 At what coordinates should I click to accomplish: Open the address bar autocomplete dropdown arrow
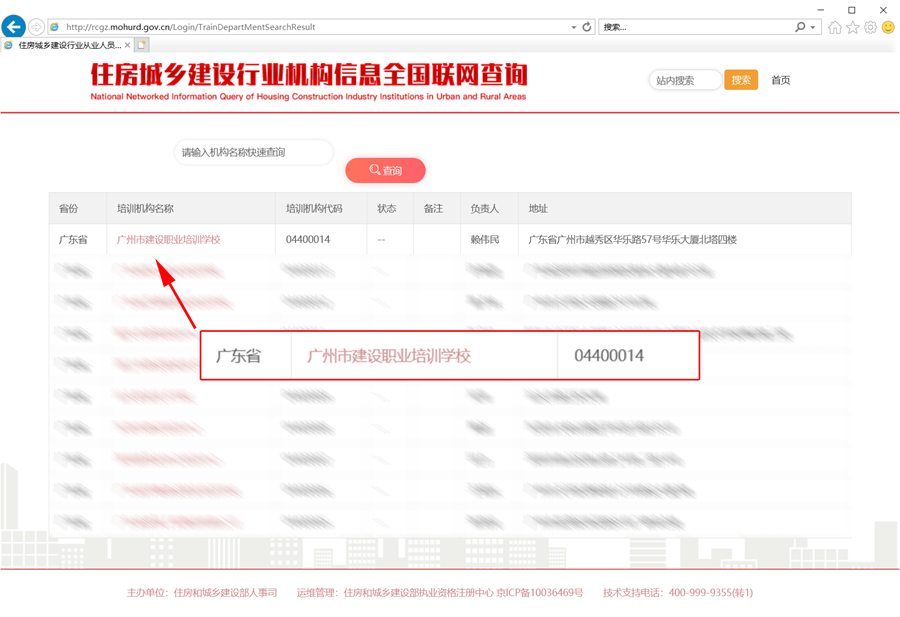(573, 27)
